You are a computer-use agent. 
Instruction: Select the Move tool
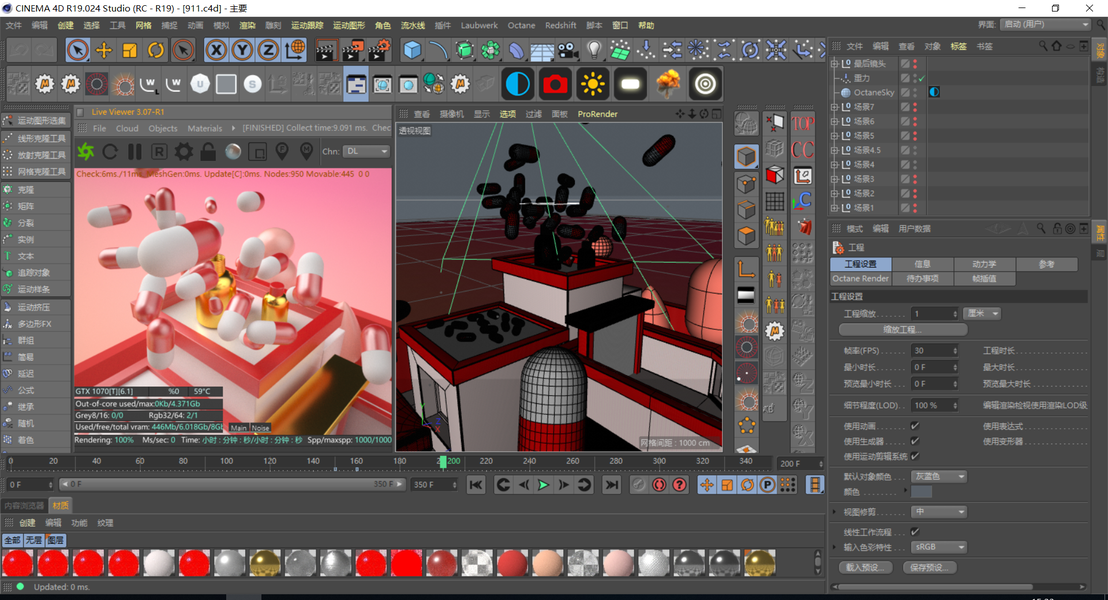(104, 50)
